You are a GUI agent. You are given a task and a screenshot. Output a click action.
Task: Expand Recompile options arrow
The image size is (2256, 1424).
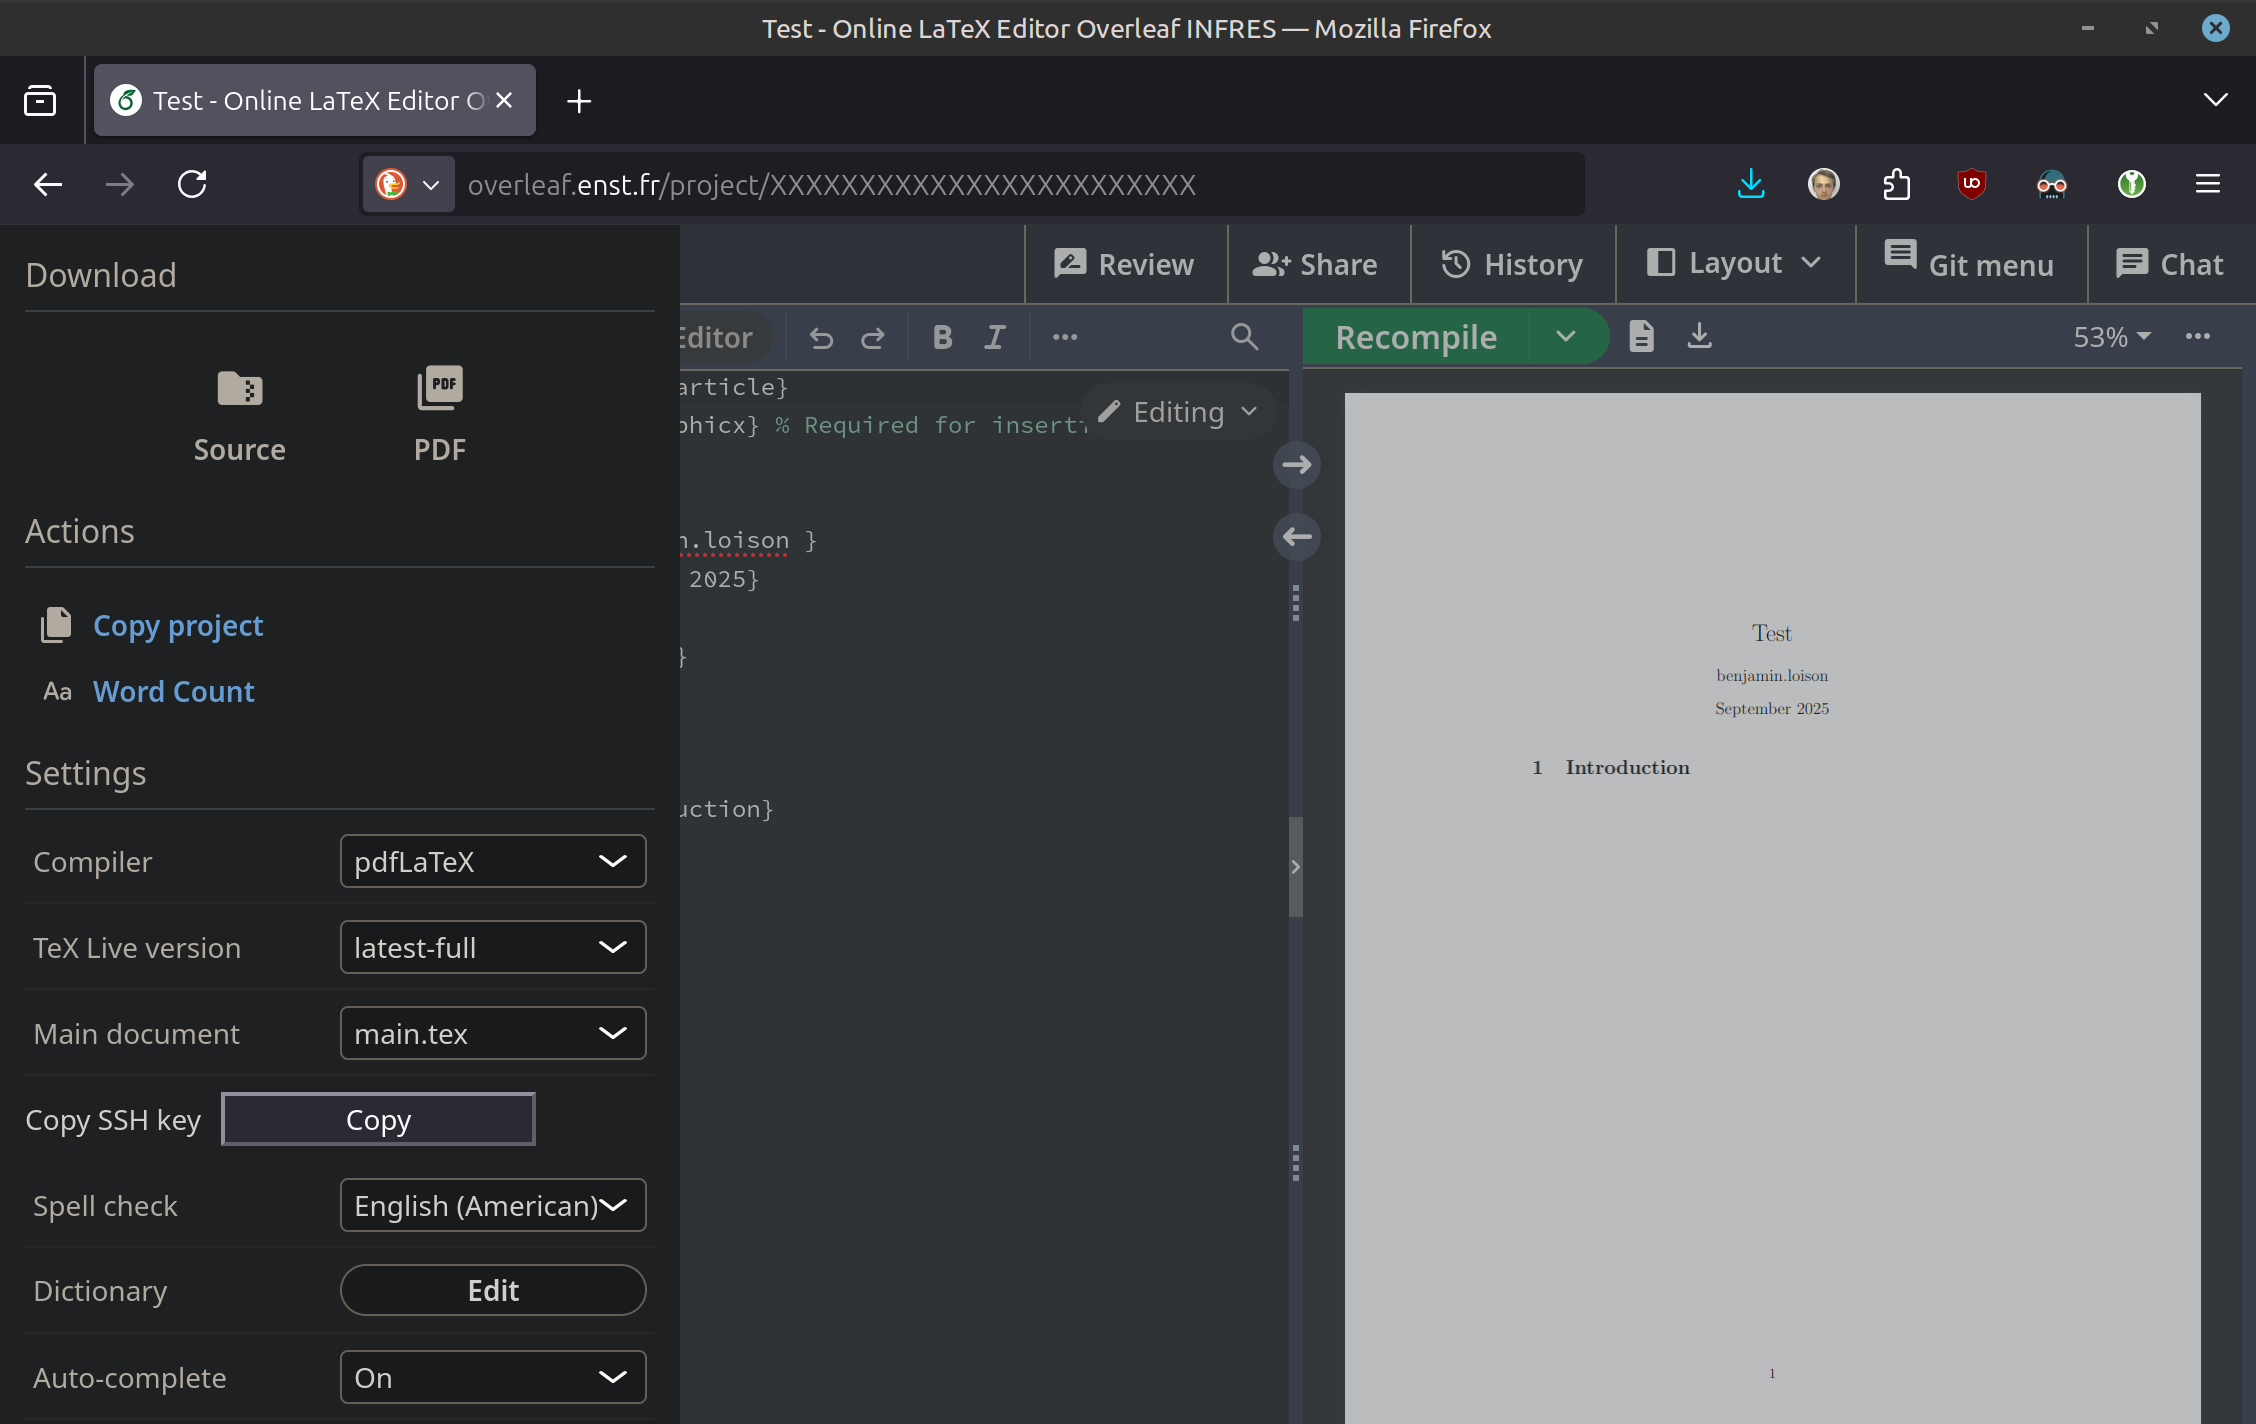(x=1566, y=337)
